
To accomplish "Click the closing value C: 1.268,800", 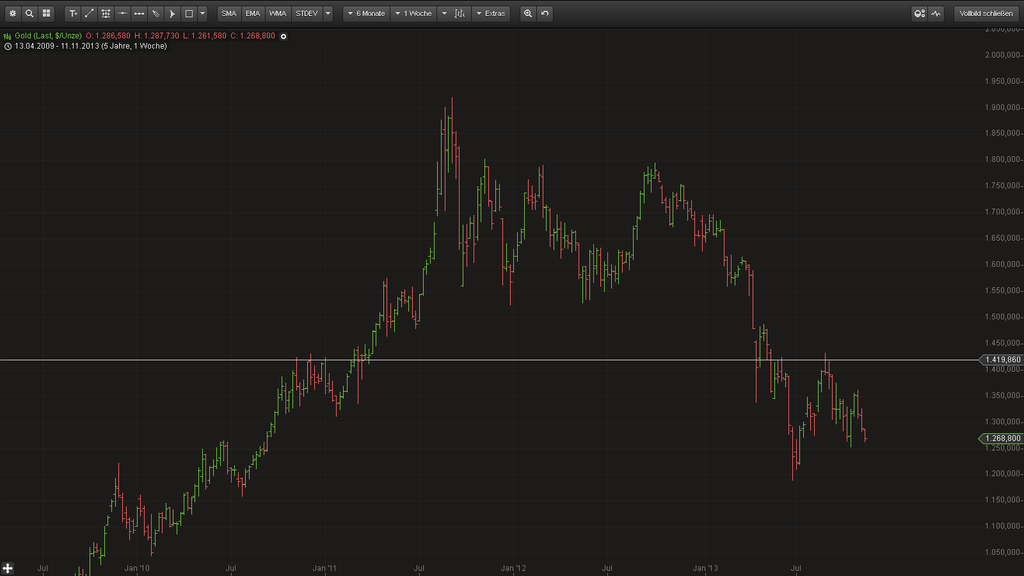I will [x=253, y=36].
